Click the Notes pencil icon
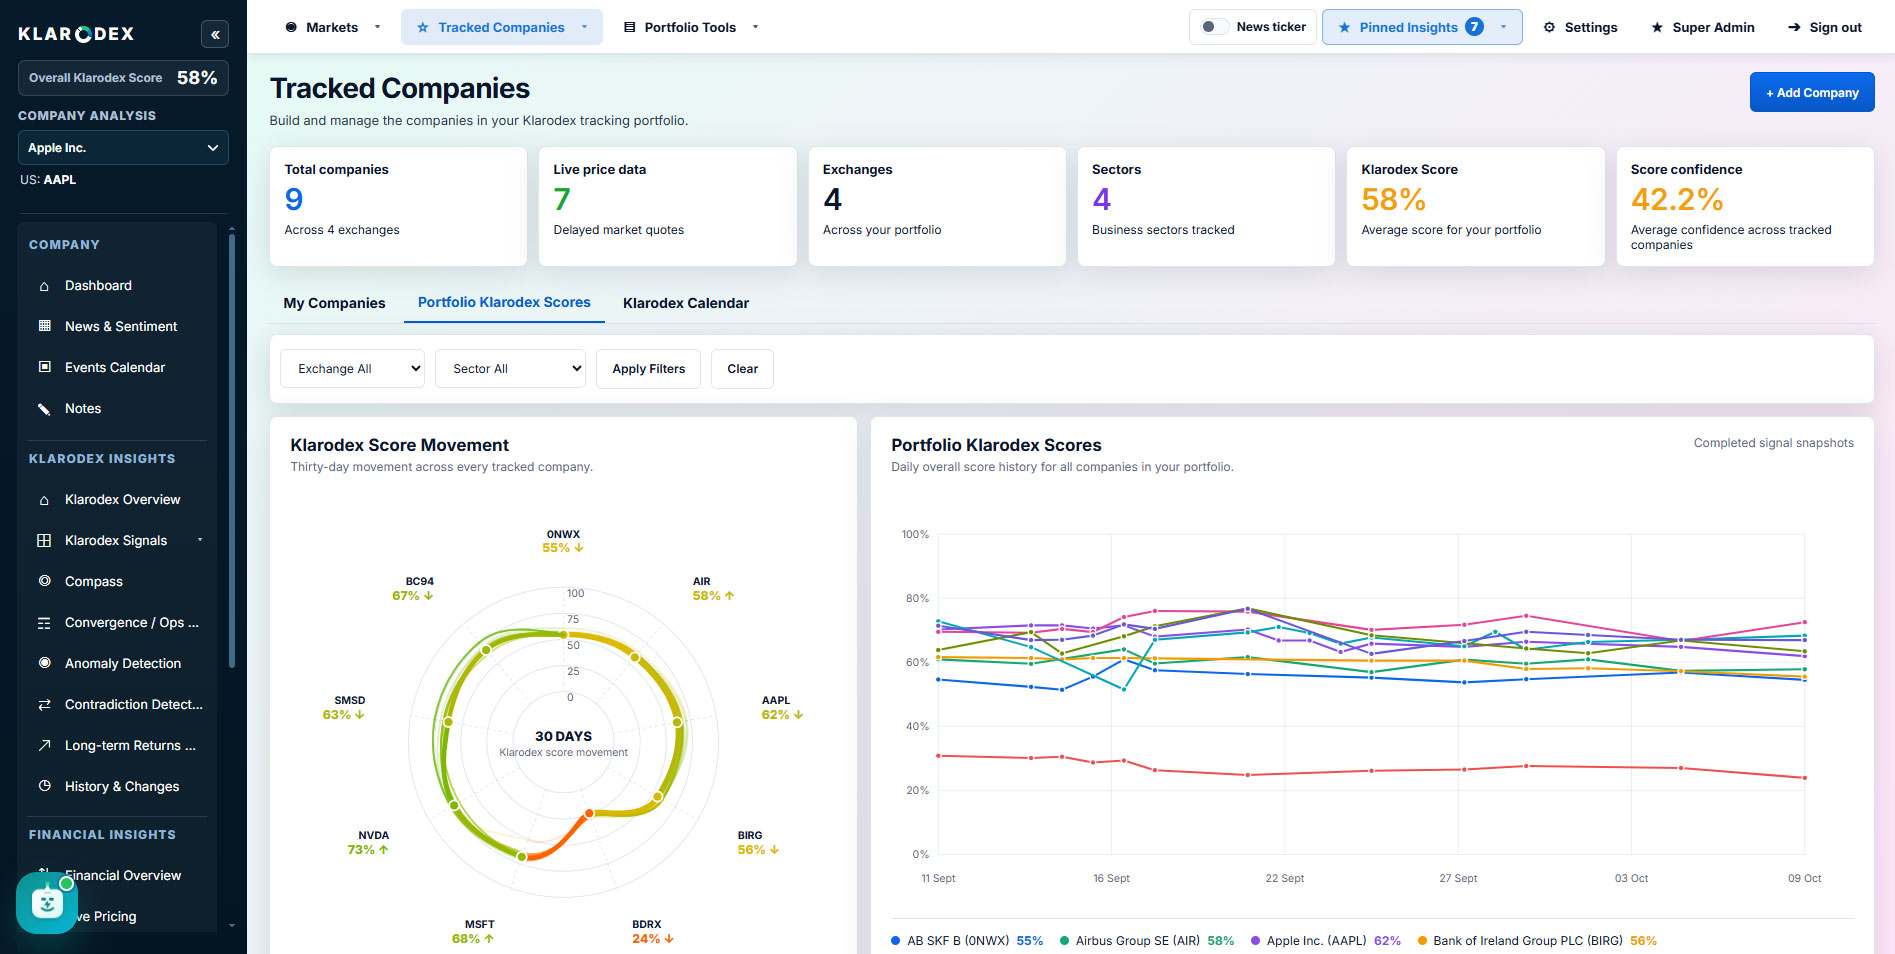 click(44, 408)
